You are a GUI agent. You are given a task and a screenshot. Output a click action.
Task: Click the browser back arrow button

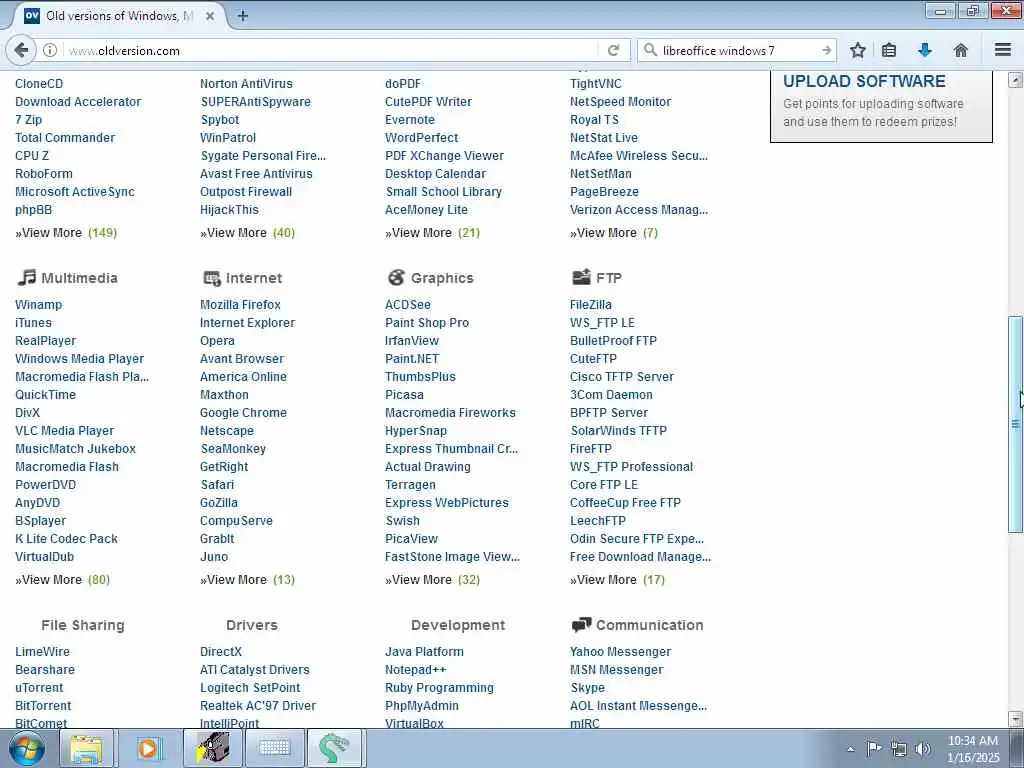(21, 50)
